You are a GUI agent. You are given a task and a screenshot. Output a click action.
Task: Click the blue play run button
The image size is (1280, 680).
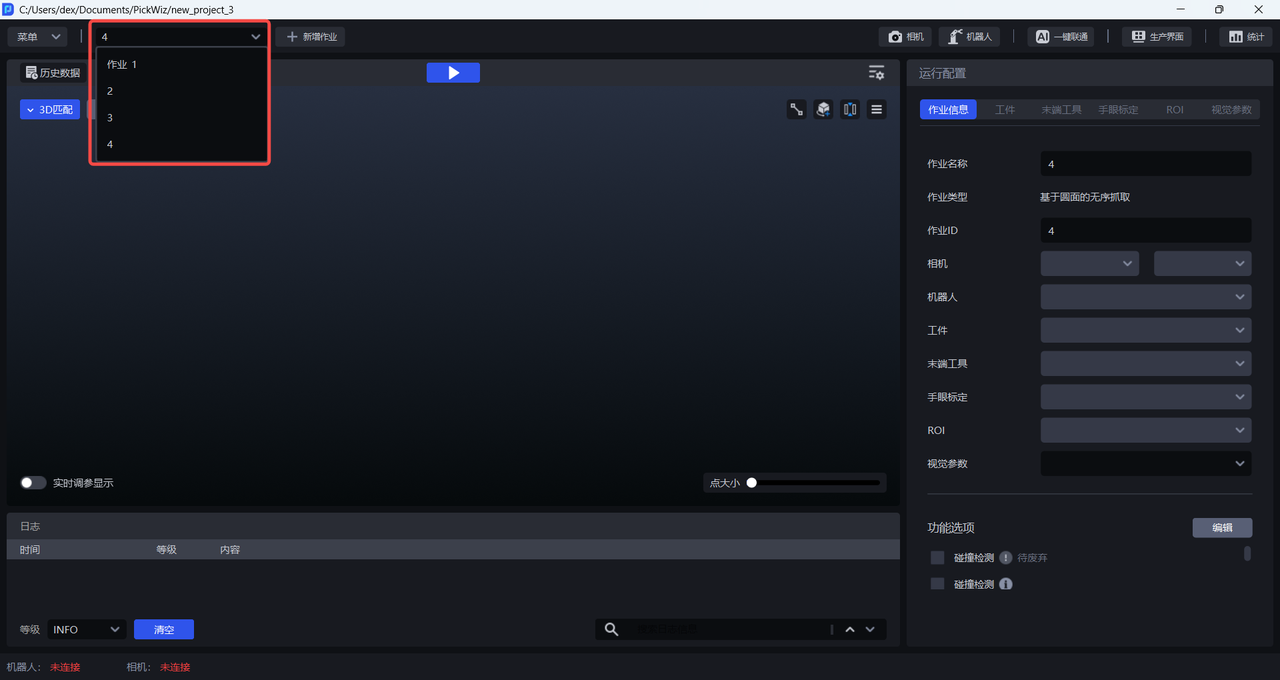[453, 73]
